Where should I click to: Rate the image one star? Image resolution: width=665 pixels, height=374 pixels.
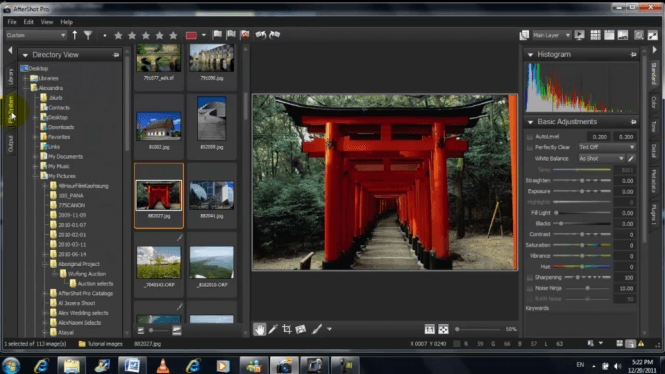point(118,35)
